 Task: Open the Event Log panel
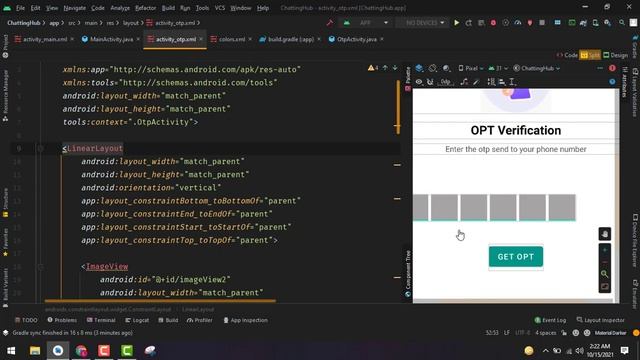pos(550,320)
